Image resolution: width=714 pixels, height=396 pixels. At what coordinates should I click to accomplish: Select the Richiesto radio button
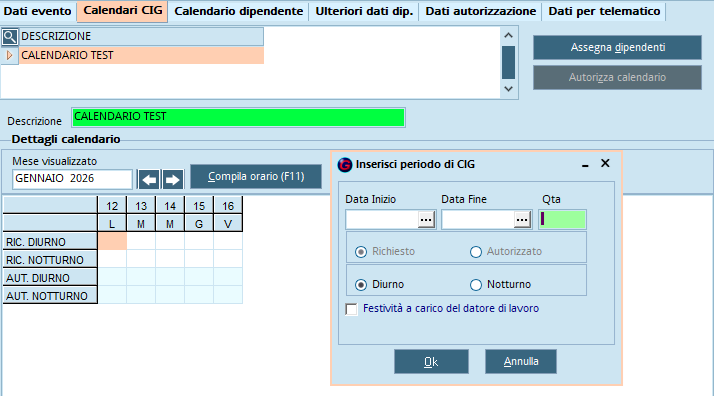click(361, 252)
